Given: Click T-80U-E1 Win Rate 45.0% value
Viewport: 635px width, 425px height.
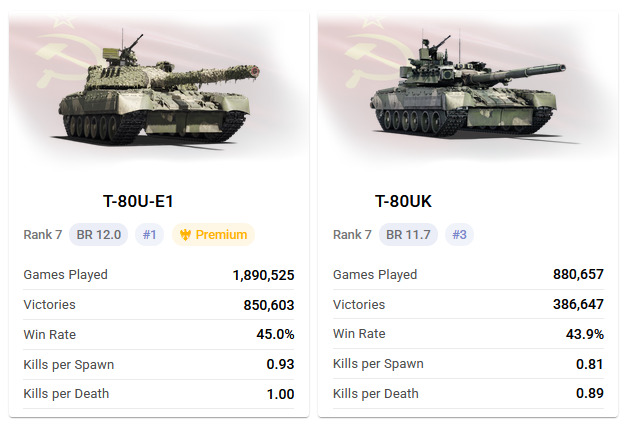Looking at the screenshot, I should pos(275,334).
